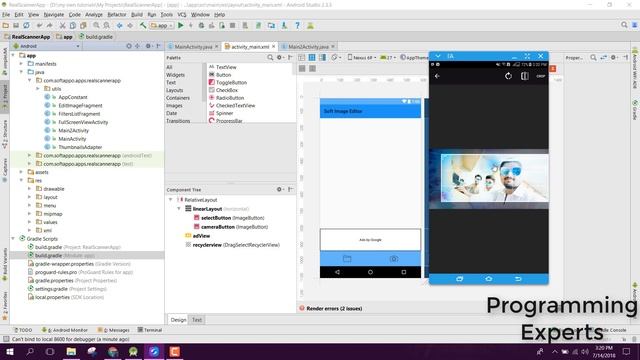640x360 pixels.
Task: Click the Find magnifier icon in toolbar
Action: click(x=96, y=25)
